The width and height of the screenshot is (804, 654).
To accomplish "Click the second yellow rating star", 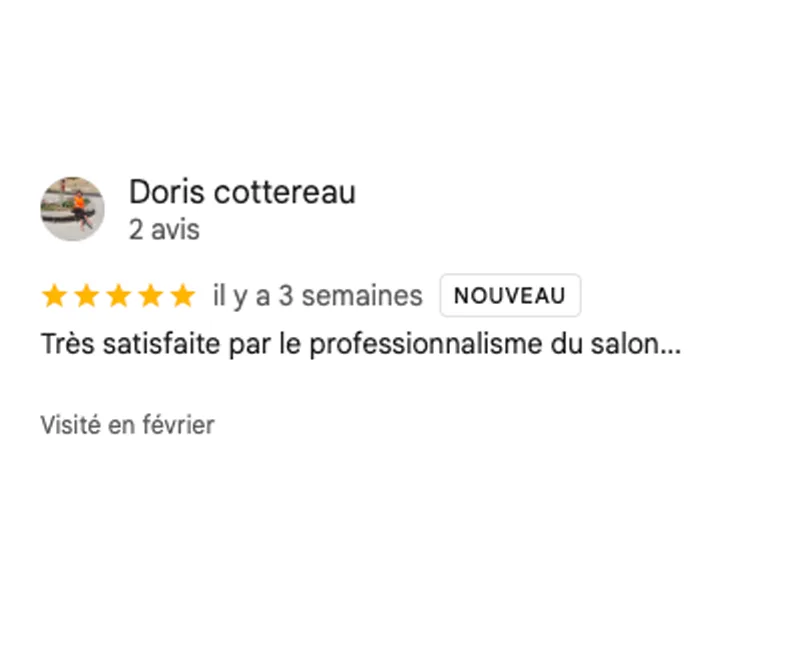I will [86, 296].
